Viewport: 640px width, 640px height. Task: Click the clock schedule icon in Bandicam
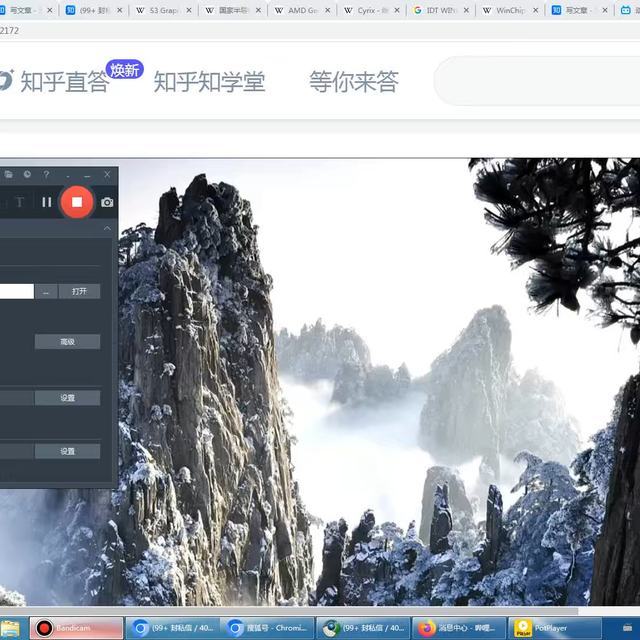click(x=27, y=175)
